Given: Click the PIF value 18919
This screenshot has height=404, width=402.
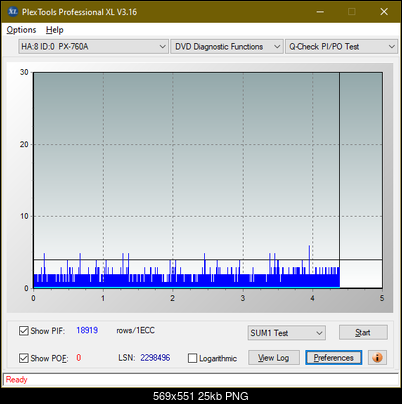Looking at the screenshot, I should pyautogui.click(x=87, y=330).
